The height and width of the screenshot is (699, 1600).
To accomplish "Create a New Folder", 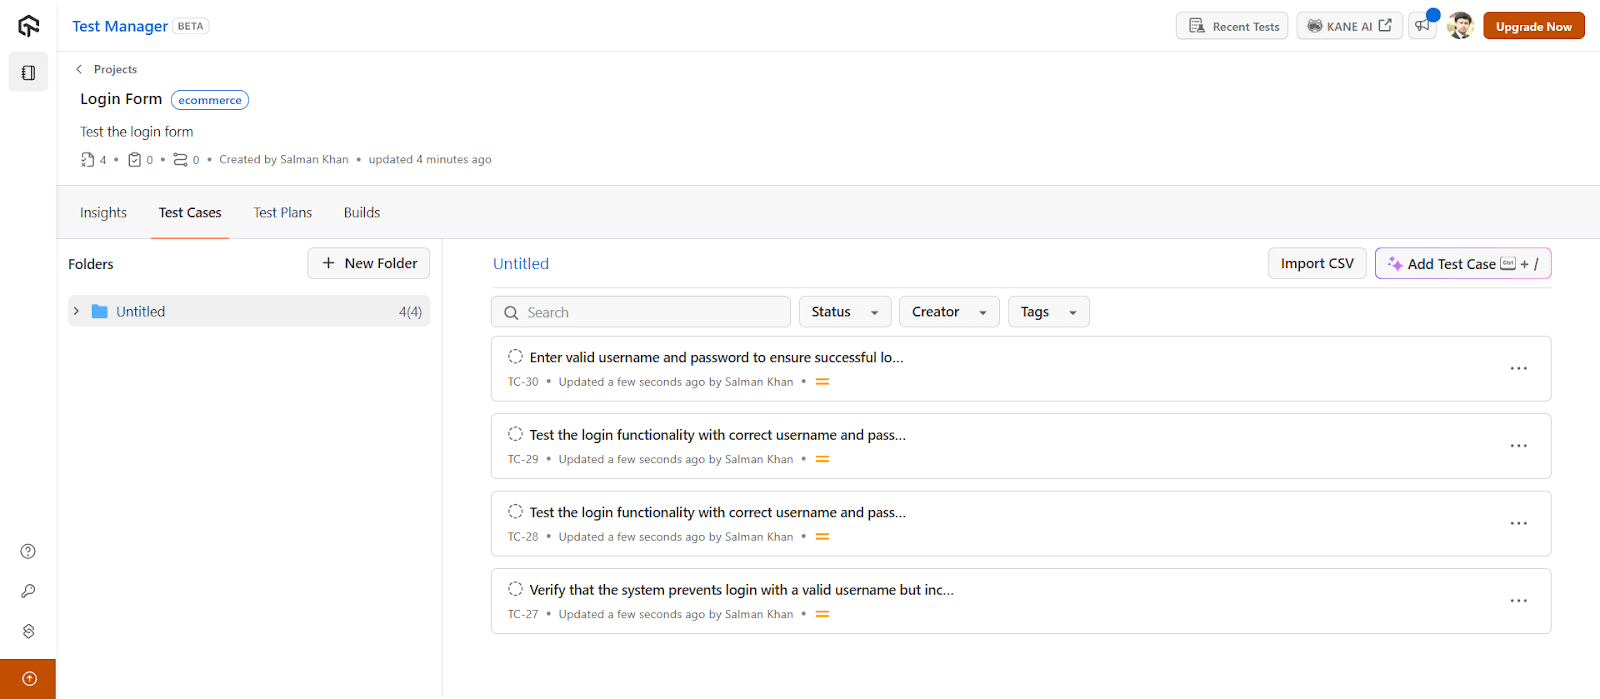I will click(369, 263).
